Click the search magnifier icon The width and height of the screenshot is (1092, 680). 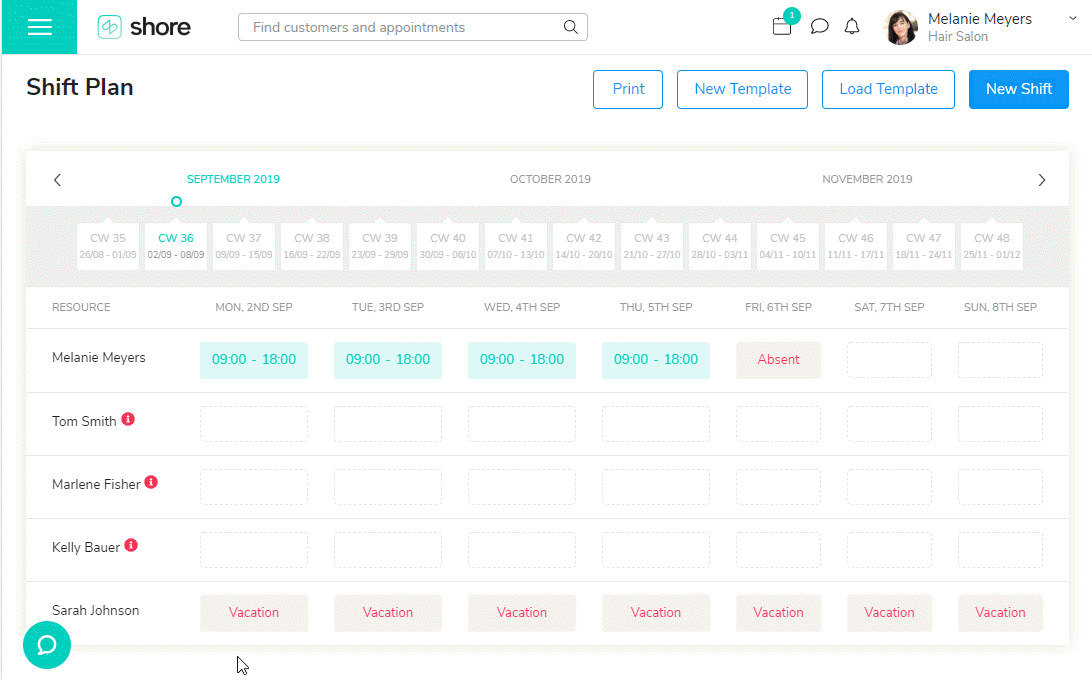tap(571, 27)
